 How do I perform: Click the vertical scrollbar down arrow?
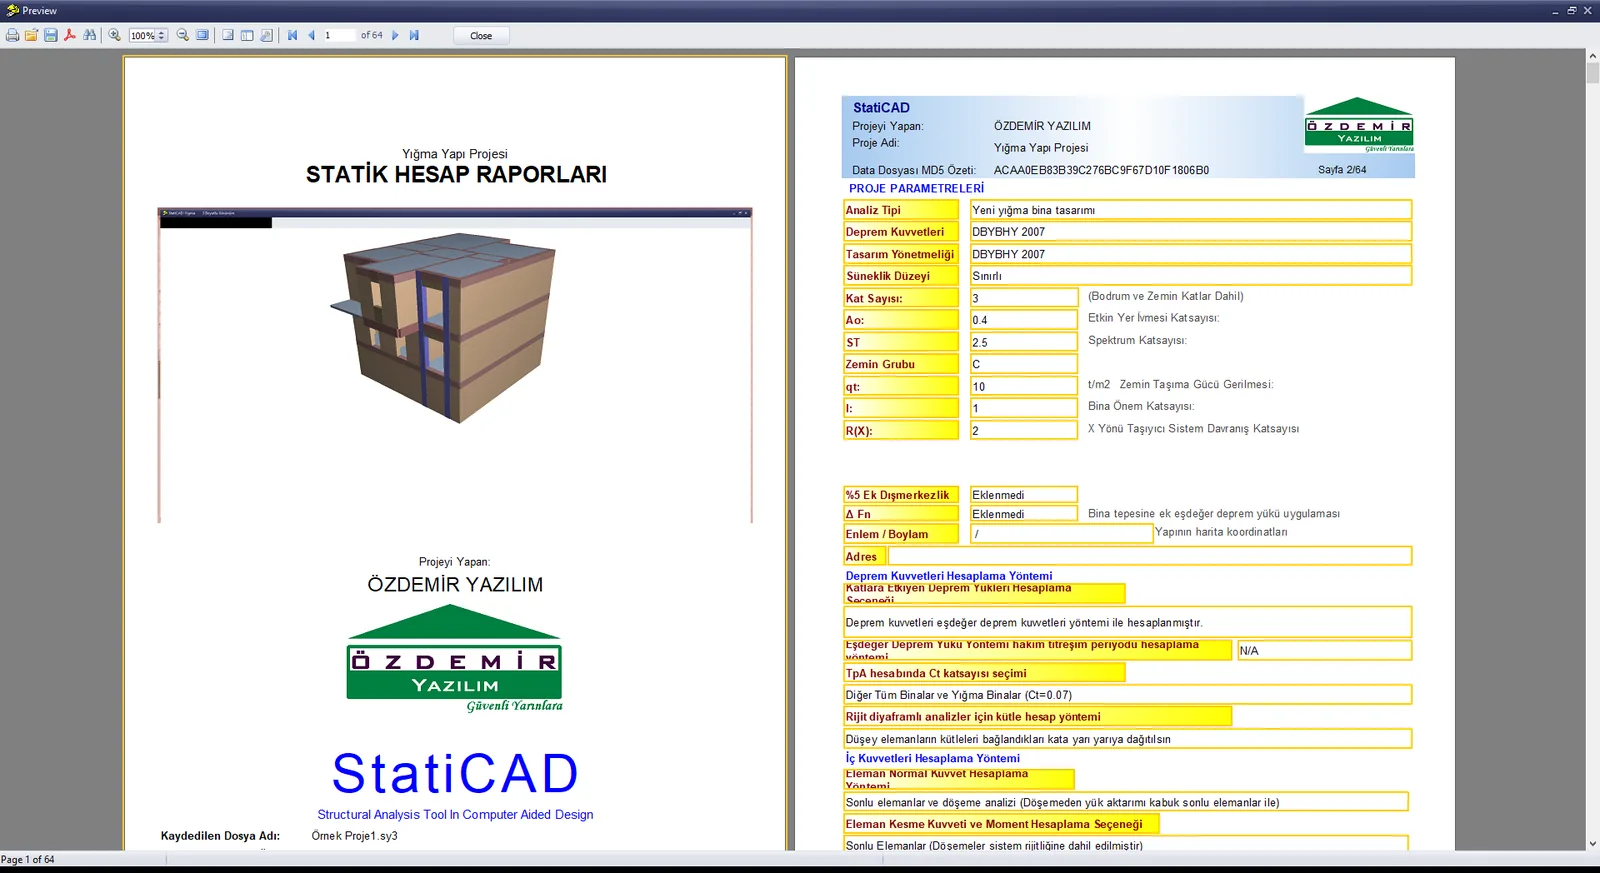[1592, 843]
